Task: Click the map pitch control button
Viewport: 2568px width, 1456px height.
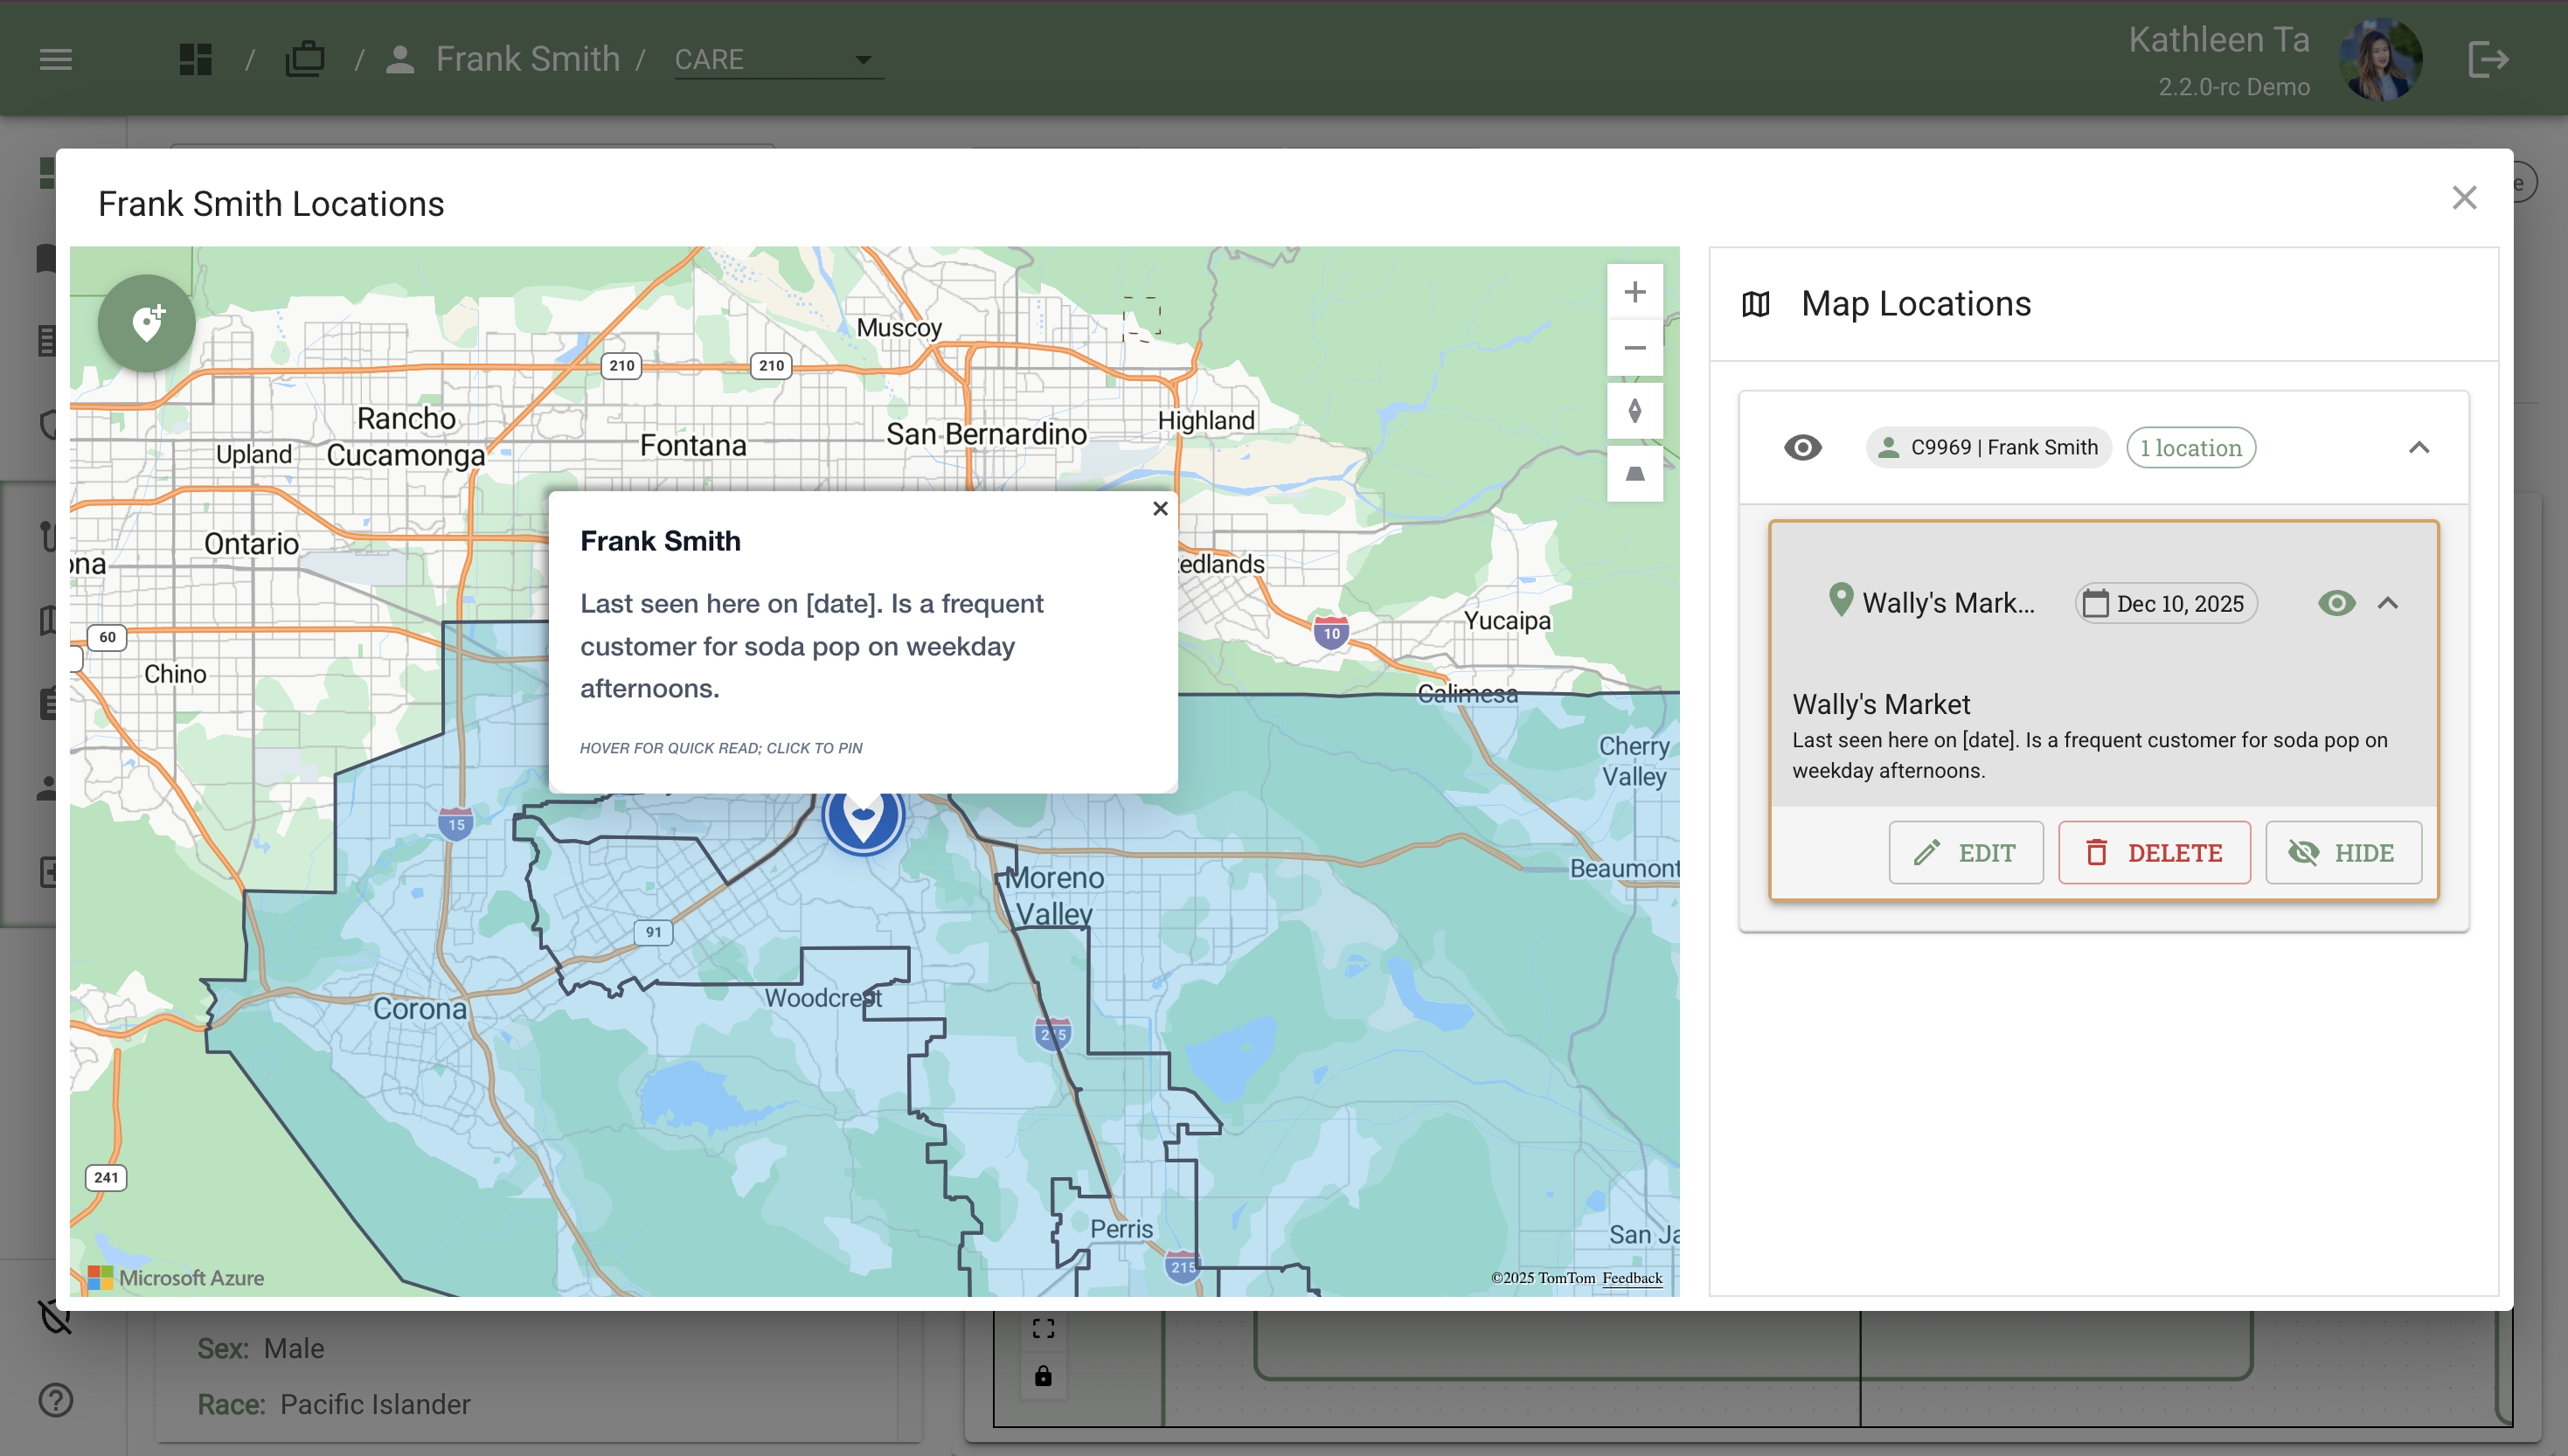Action: click(x=1634, y=474)
